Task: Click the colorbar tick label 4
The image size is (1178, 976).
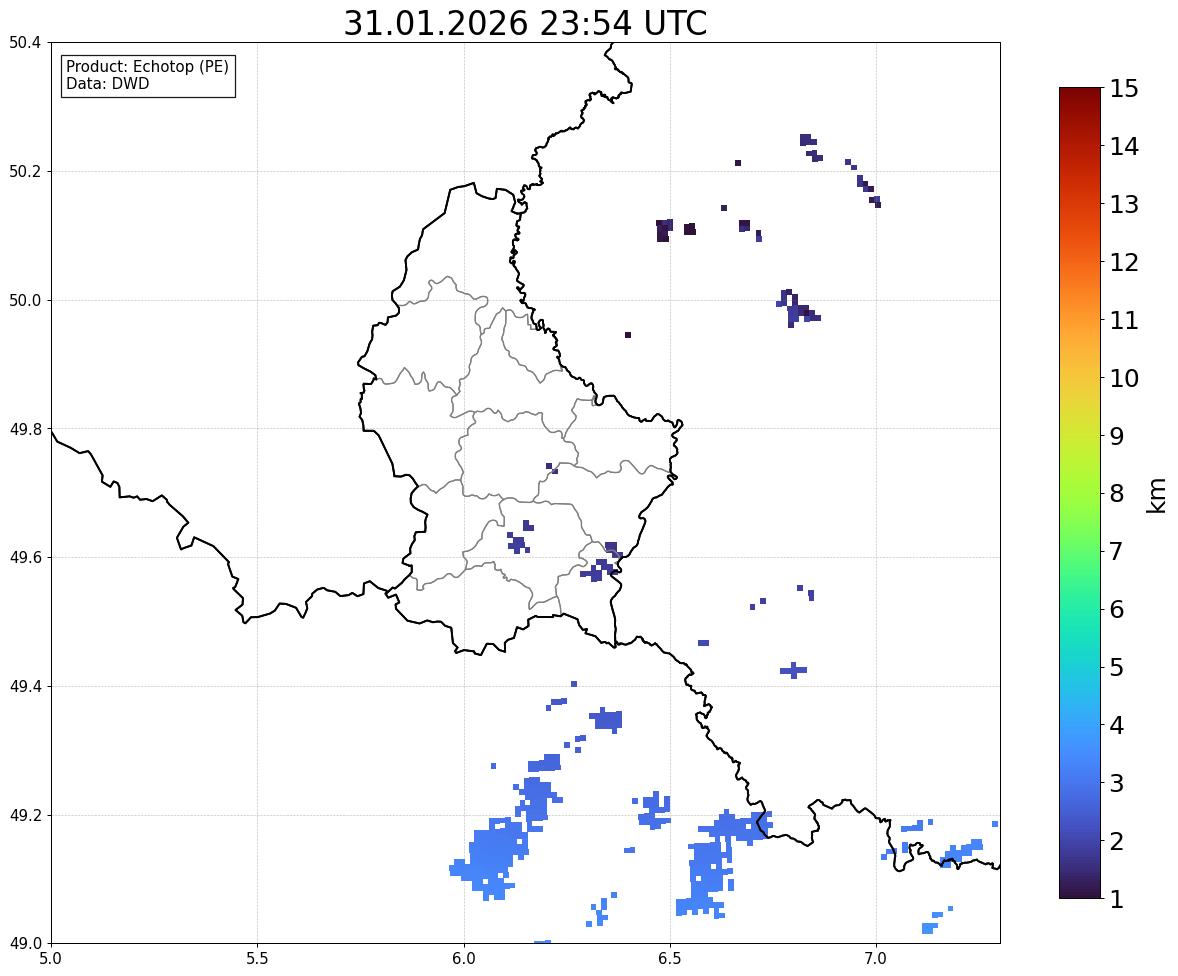Action: tap(1117, 725)
